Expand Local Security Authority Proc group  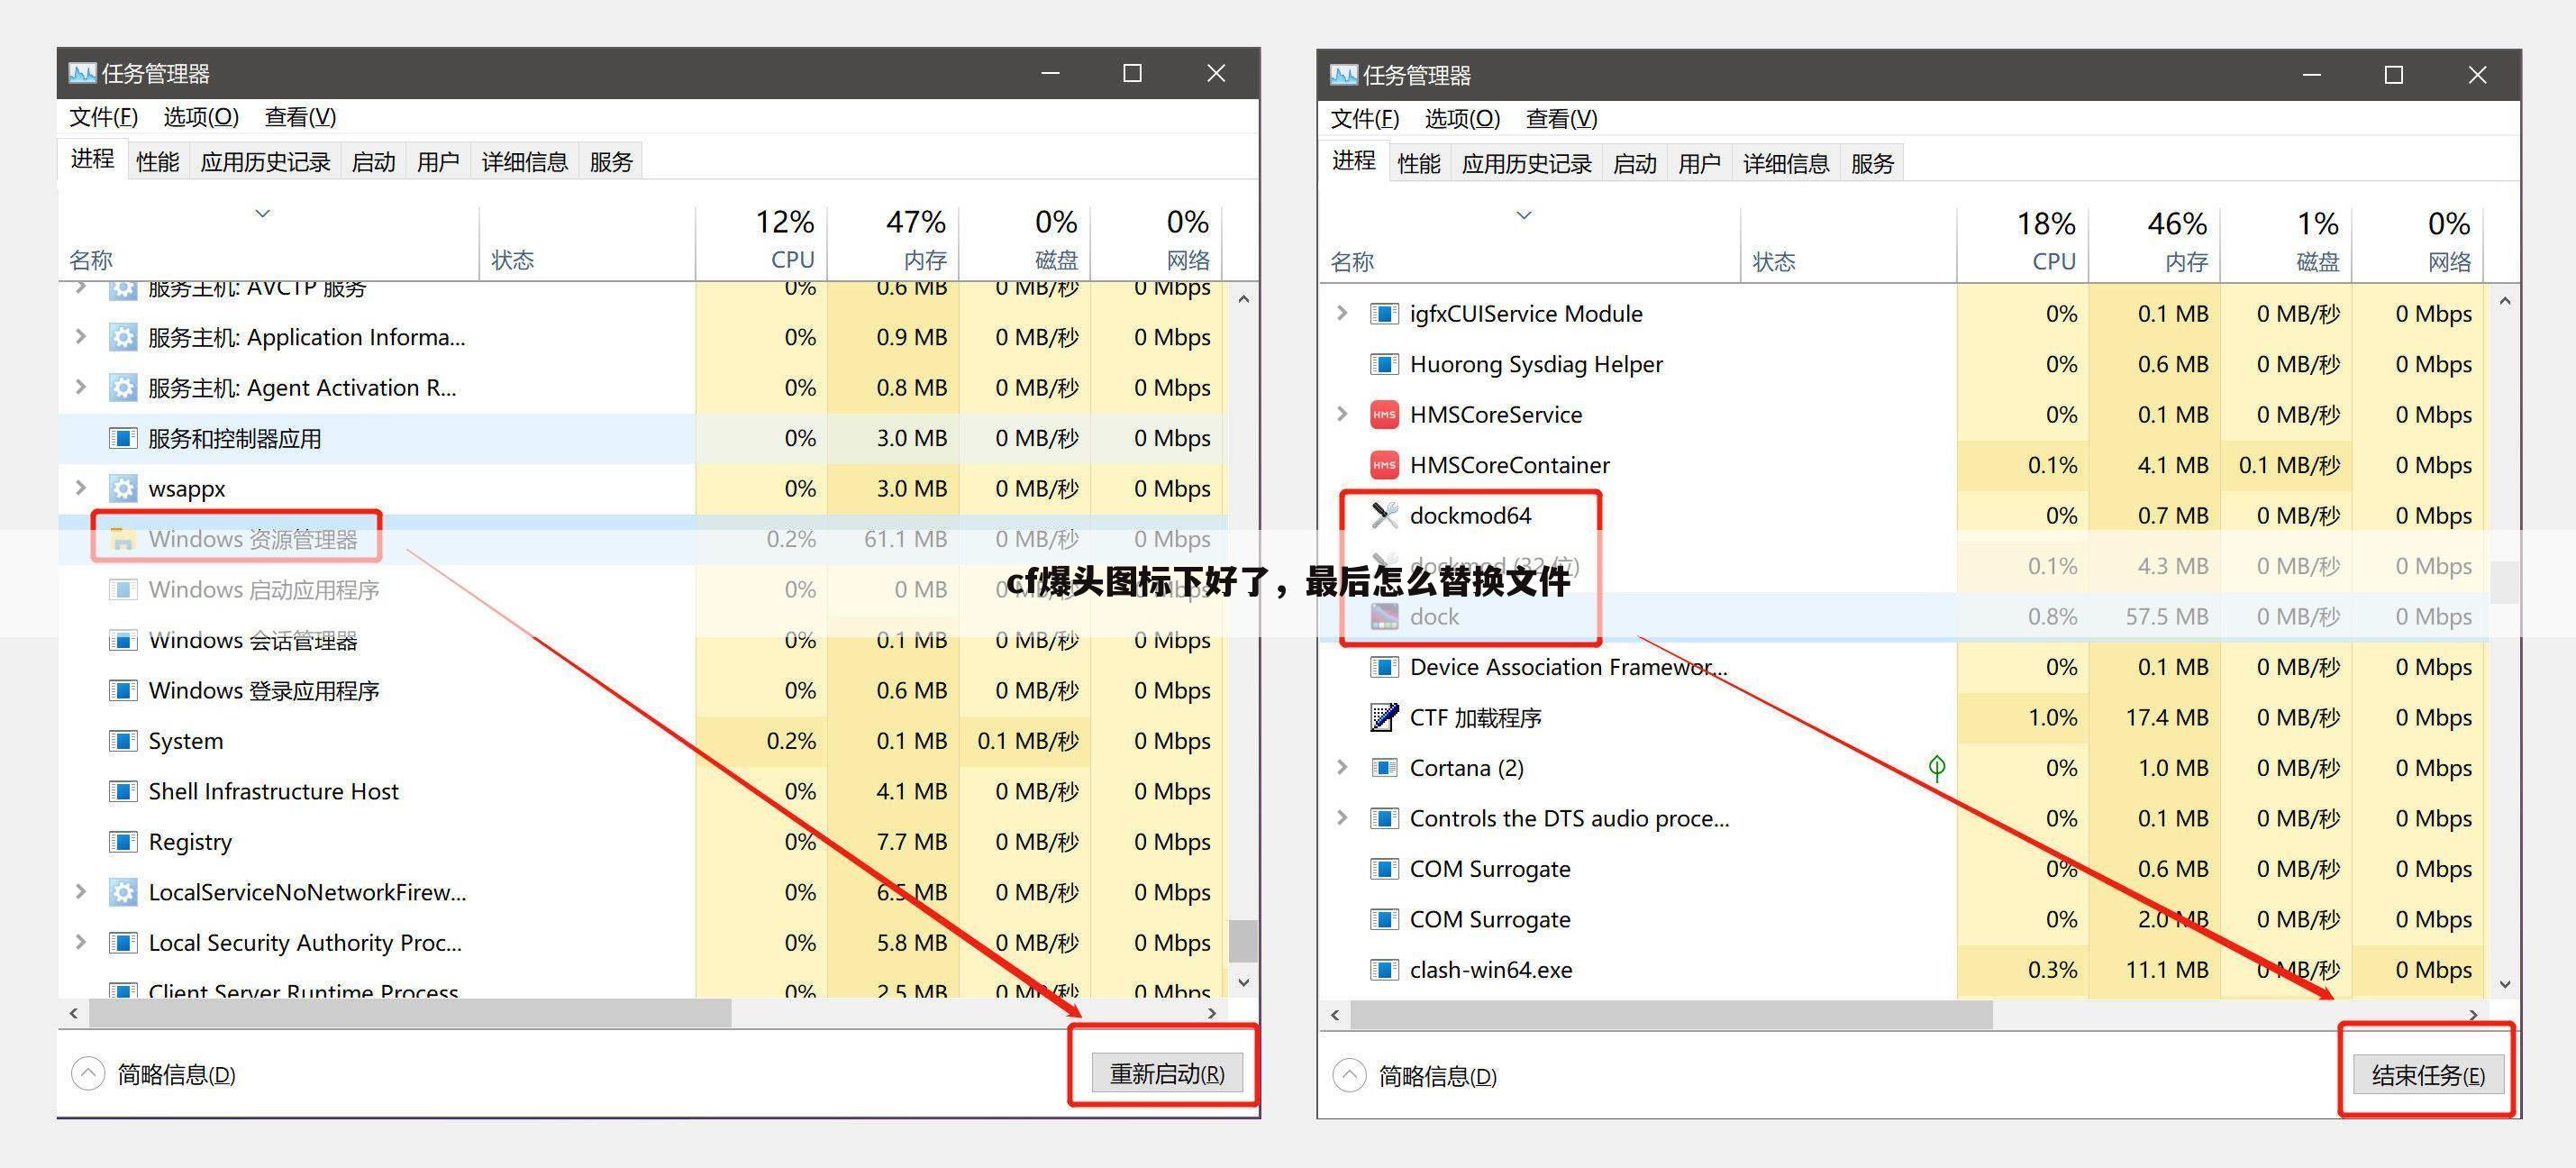tap(80, 942)
